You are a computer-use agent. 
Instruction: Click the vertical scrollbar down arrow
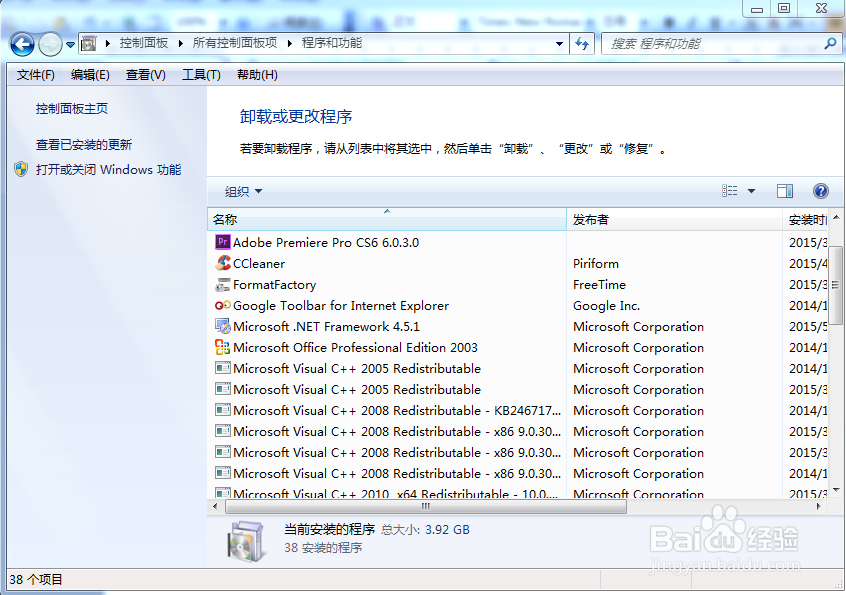836,490
